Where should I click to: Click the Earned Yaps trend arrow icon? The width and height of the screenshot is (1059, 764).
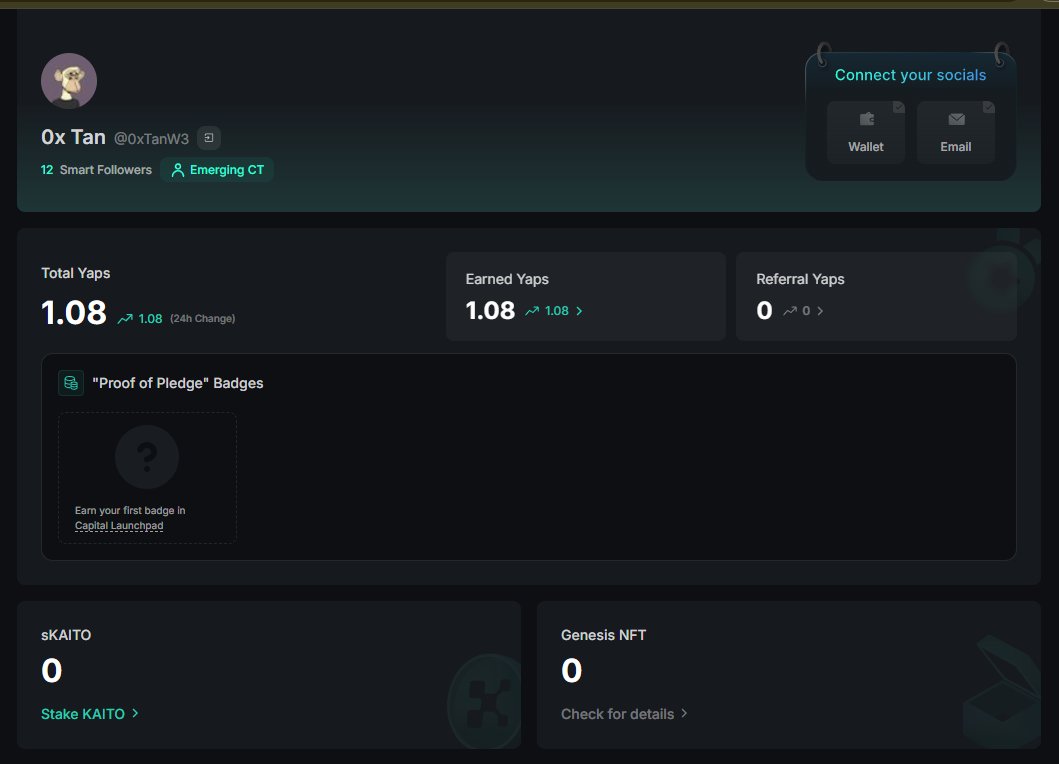point(532,311)
